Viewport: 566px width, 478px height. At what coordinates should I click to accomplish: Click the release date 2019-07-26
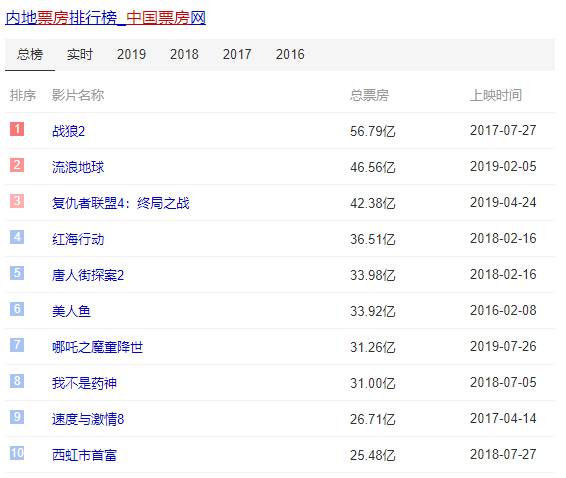coord(503,347)
